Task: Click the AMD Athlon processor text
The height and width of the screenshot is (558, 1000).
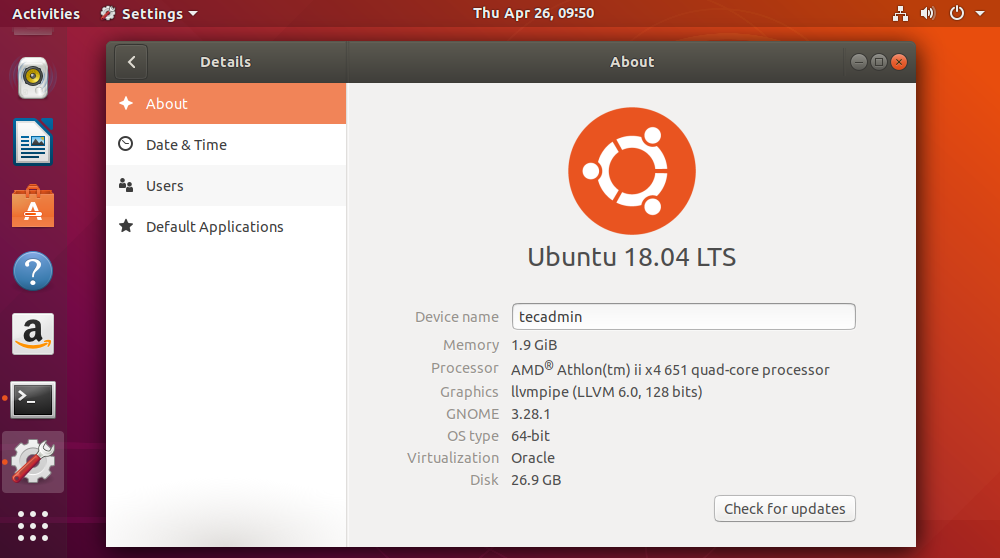Action: click(x=670, y=369)
